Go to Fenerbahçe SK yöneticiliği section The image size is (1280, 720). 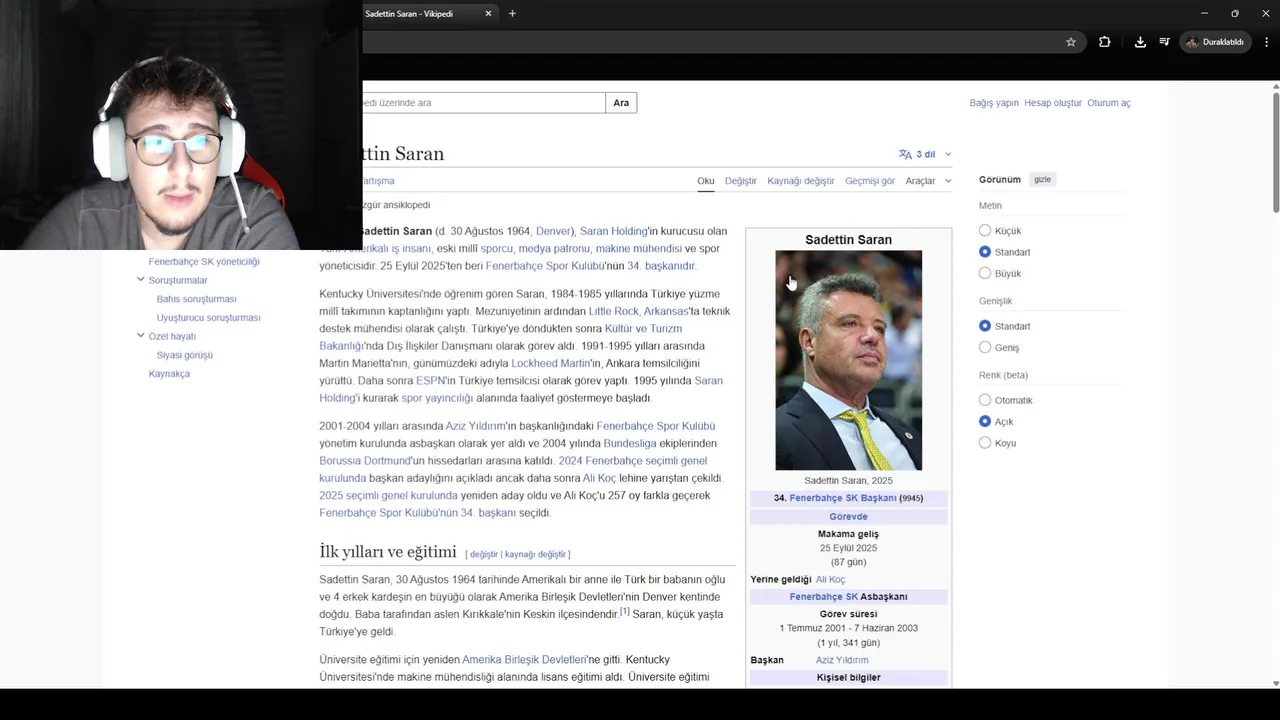(204, 262)
